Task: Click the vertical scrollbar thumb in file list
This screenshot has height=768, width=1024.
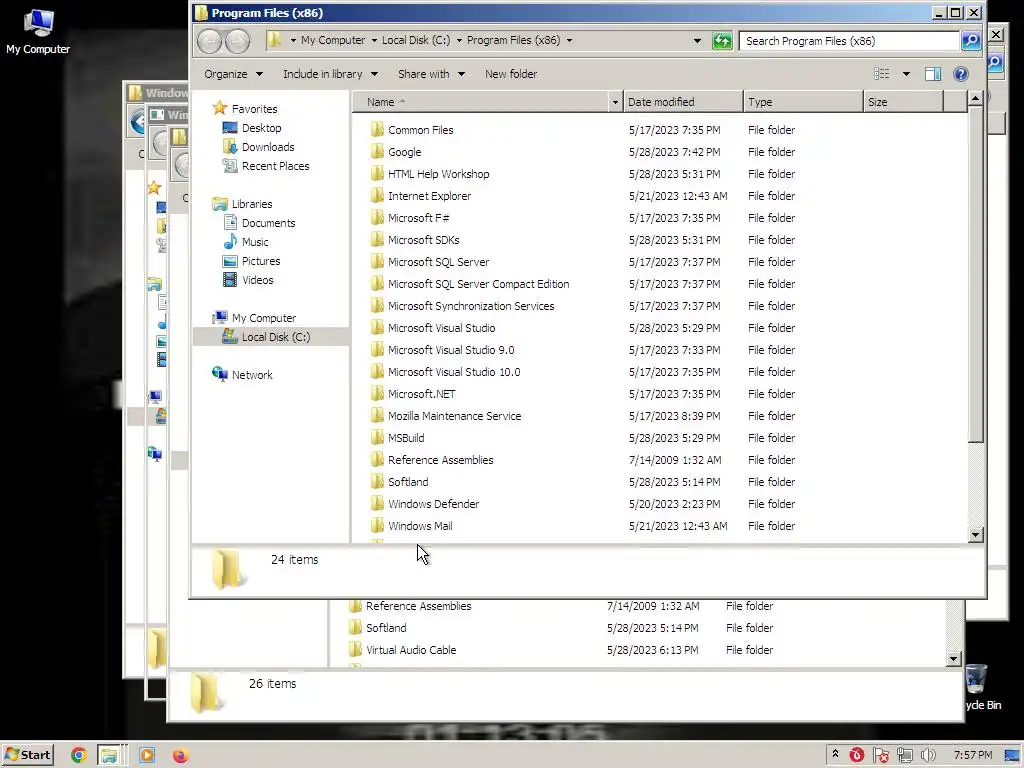Action: (x=975, y=274)
